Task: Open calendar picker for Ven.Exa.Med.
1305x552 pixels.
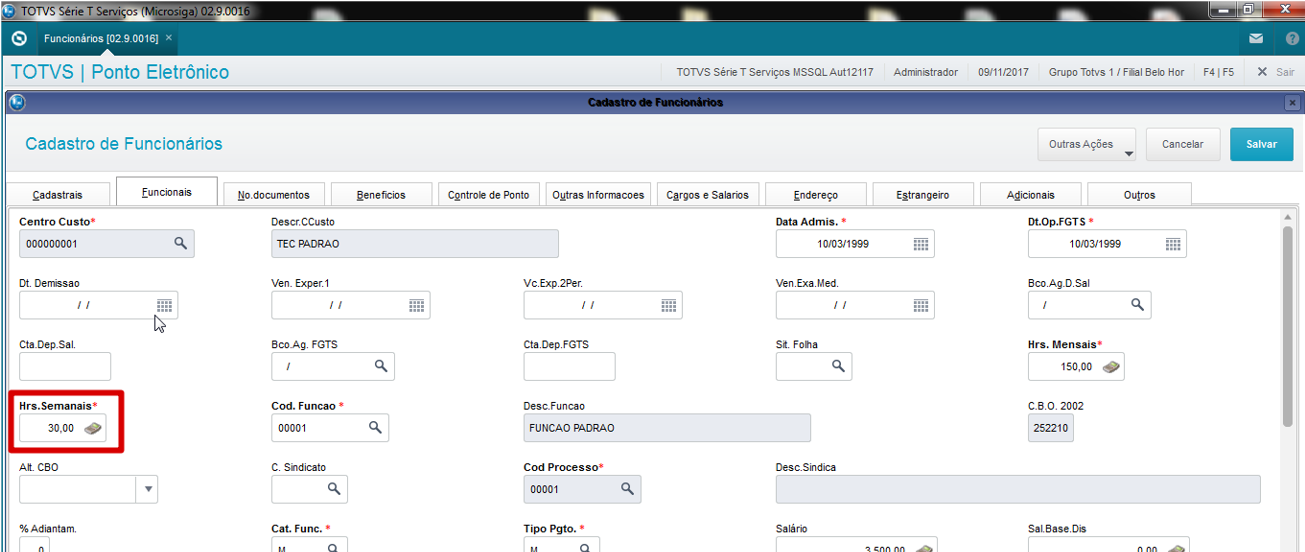Action: 921,305
